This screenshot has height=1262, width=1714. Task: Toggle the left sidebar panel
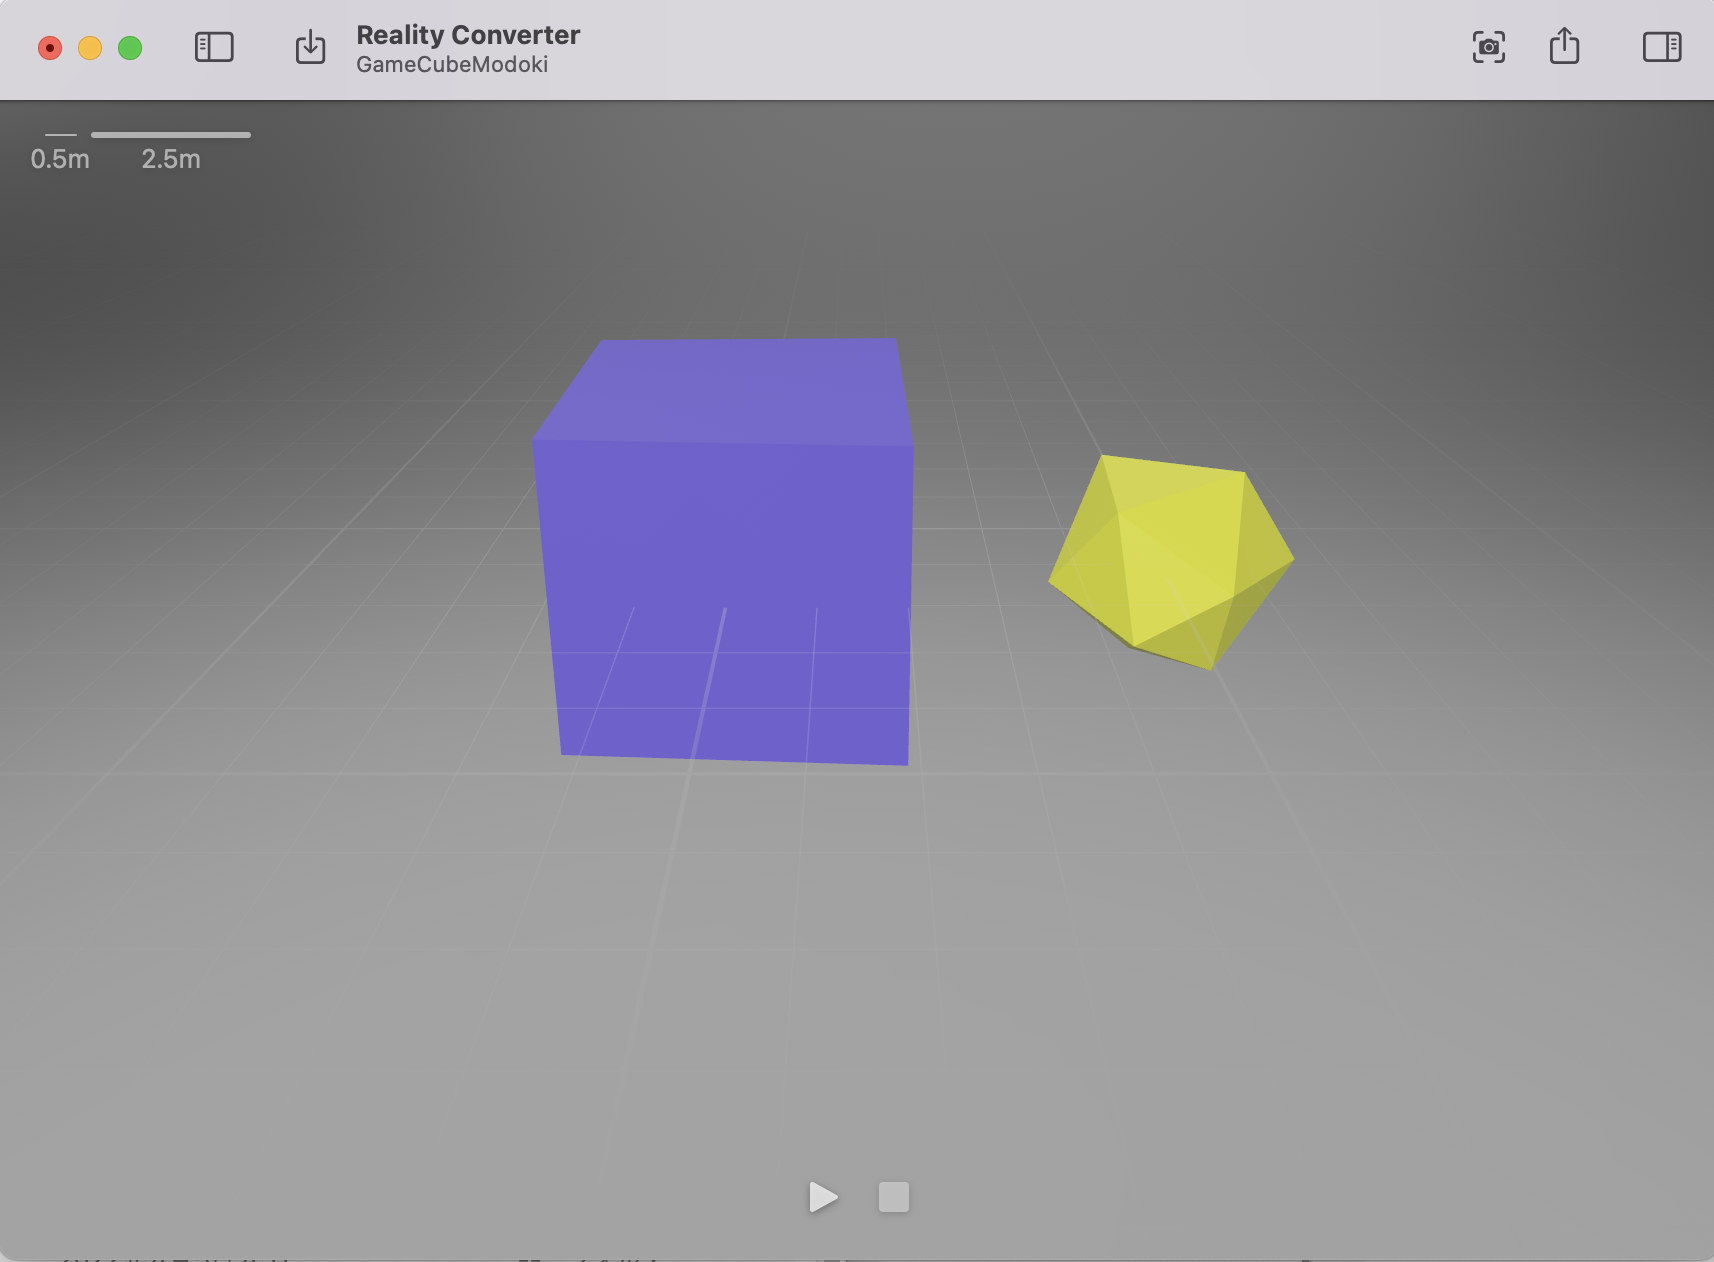(x=214, y=47)
